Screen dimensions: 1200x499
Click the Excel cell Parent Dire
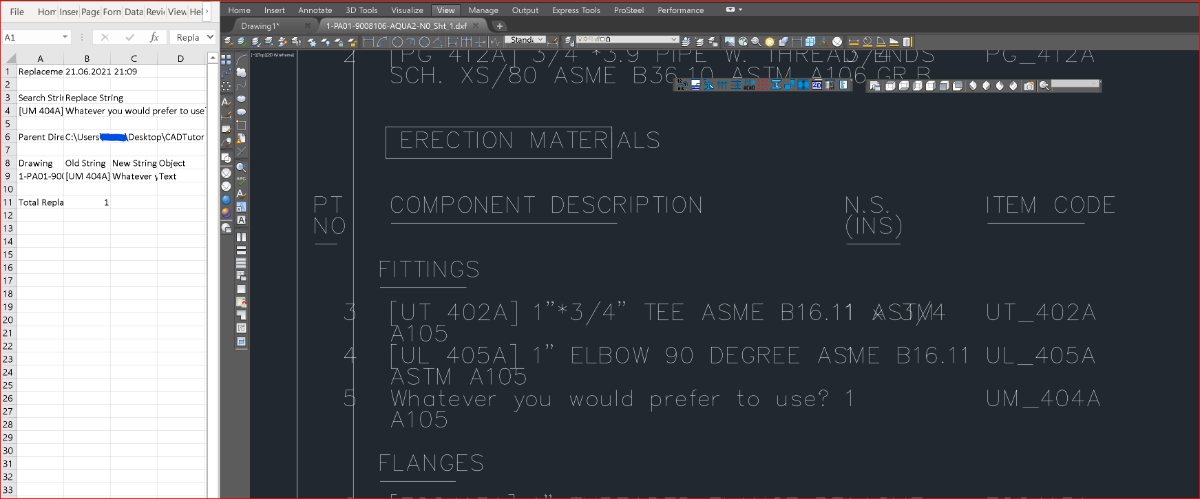point(40,137)
